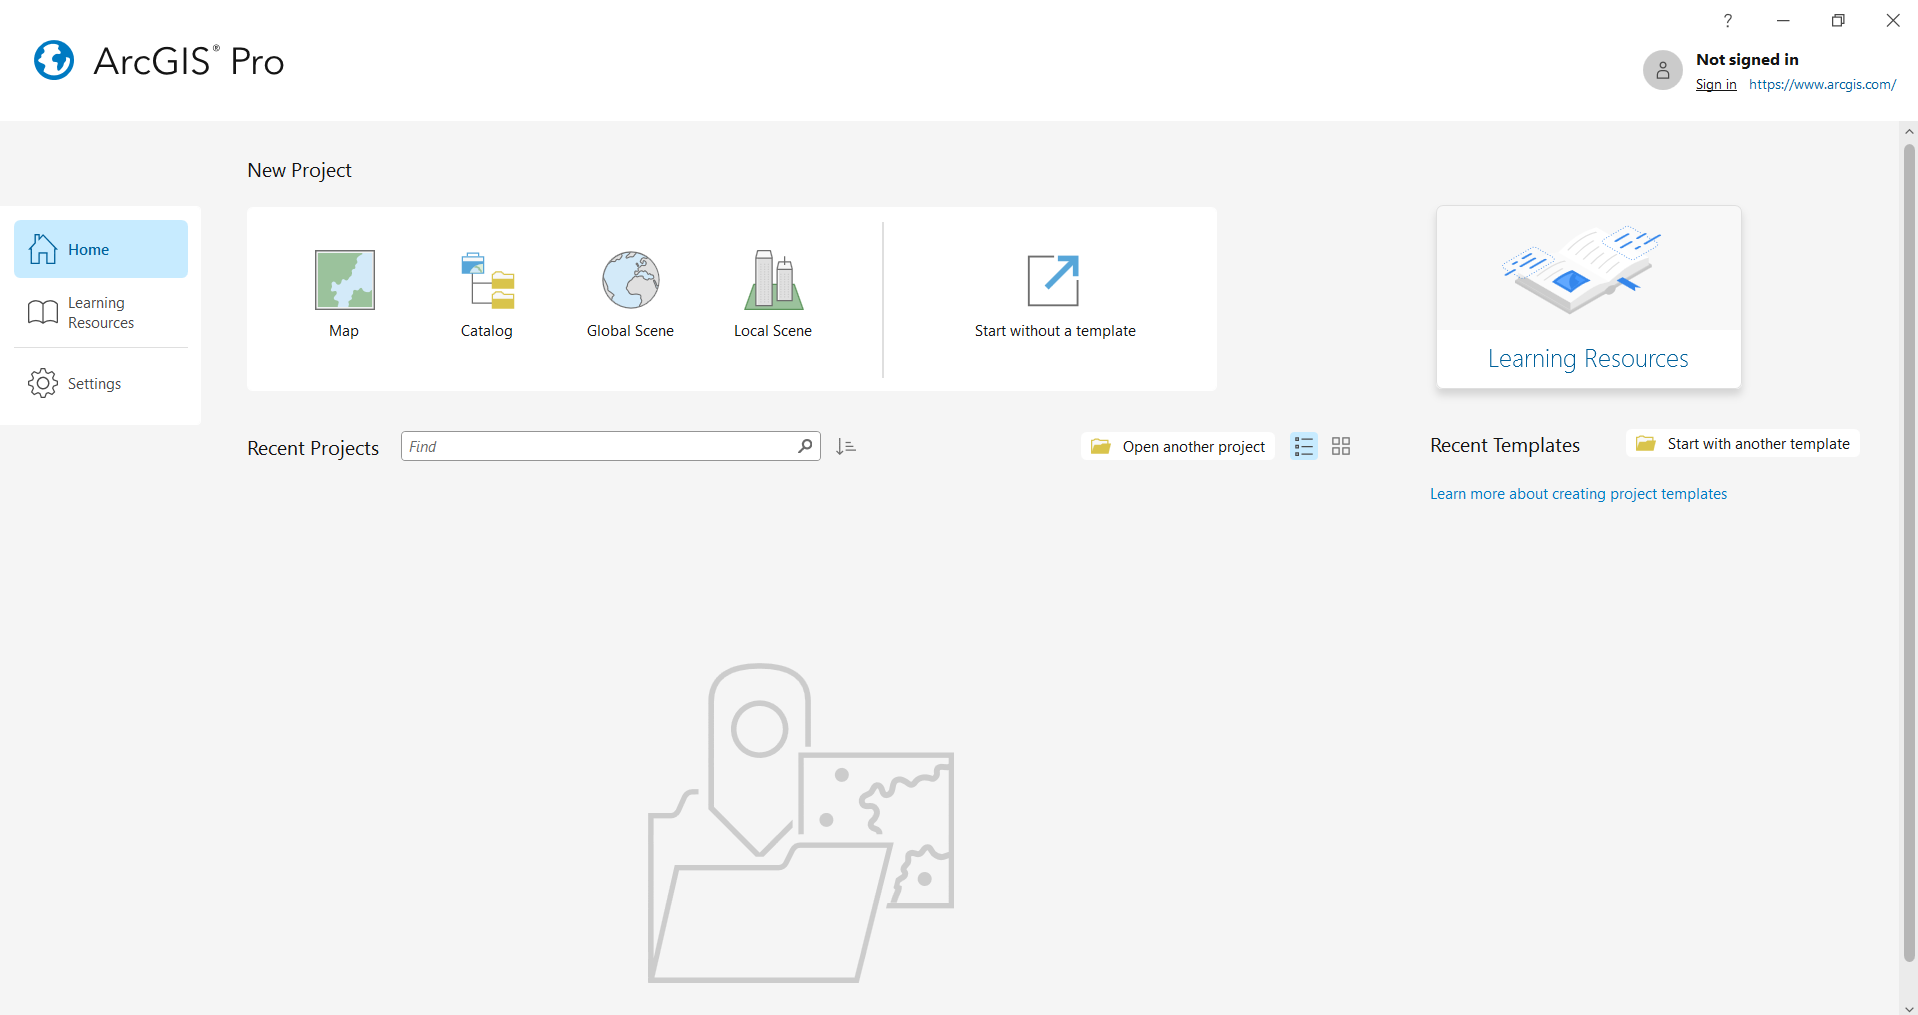Open the Learning Resources card
Screen dimensions: 1918x1015
click(1588, 297)
